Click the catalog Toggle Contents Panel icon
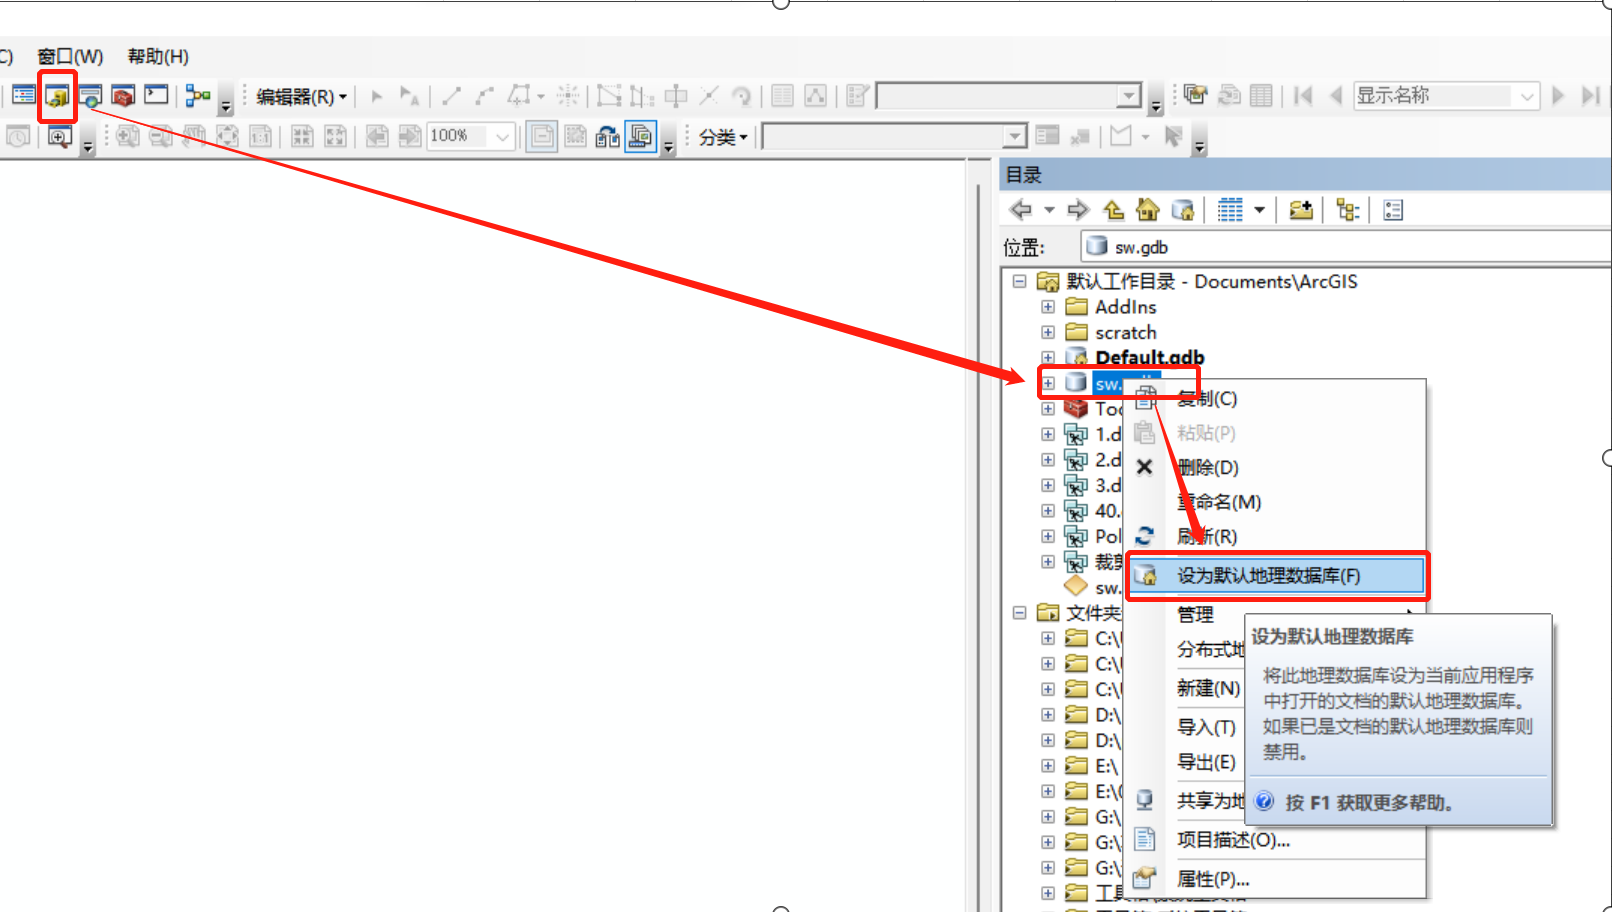 point(1347,210)
